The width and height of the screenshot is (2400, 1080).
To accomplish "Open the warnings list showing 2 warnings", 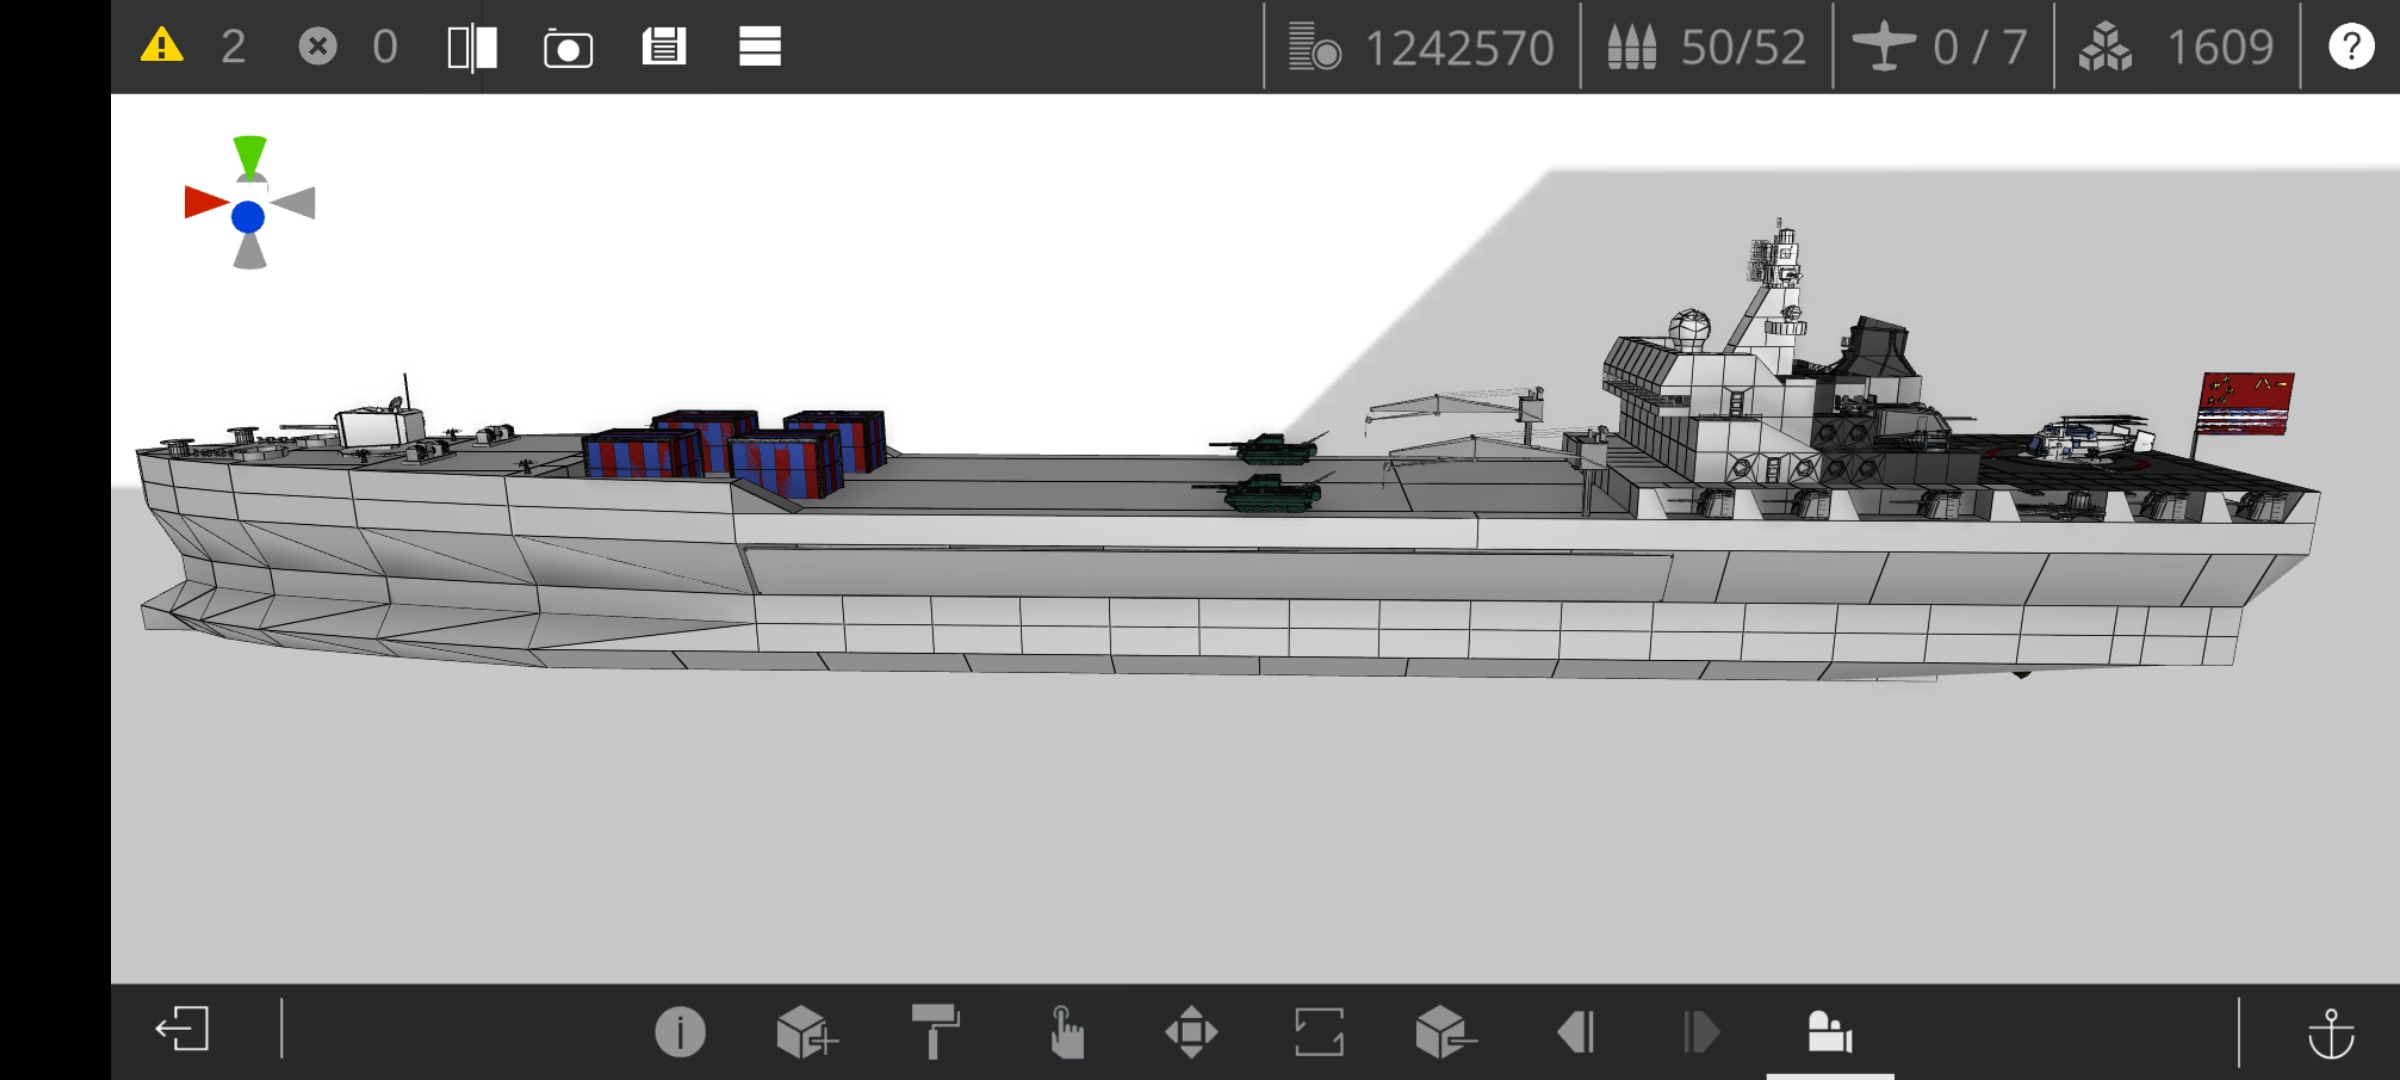I will [193, 47].
